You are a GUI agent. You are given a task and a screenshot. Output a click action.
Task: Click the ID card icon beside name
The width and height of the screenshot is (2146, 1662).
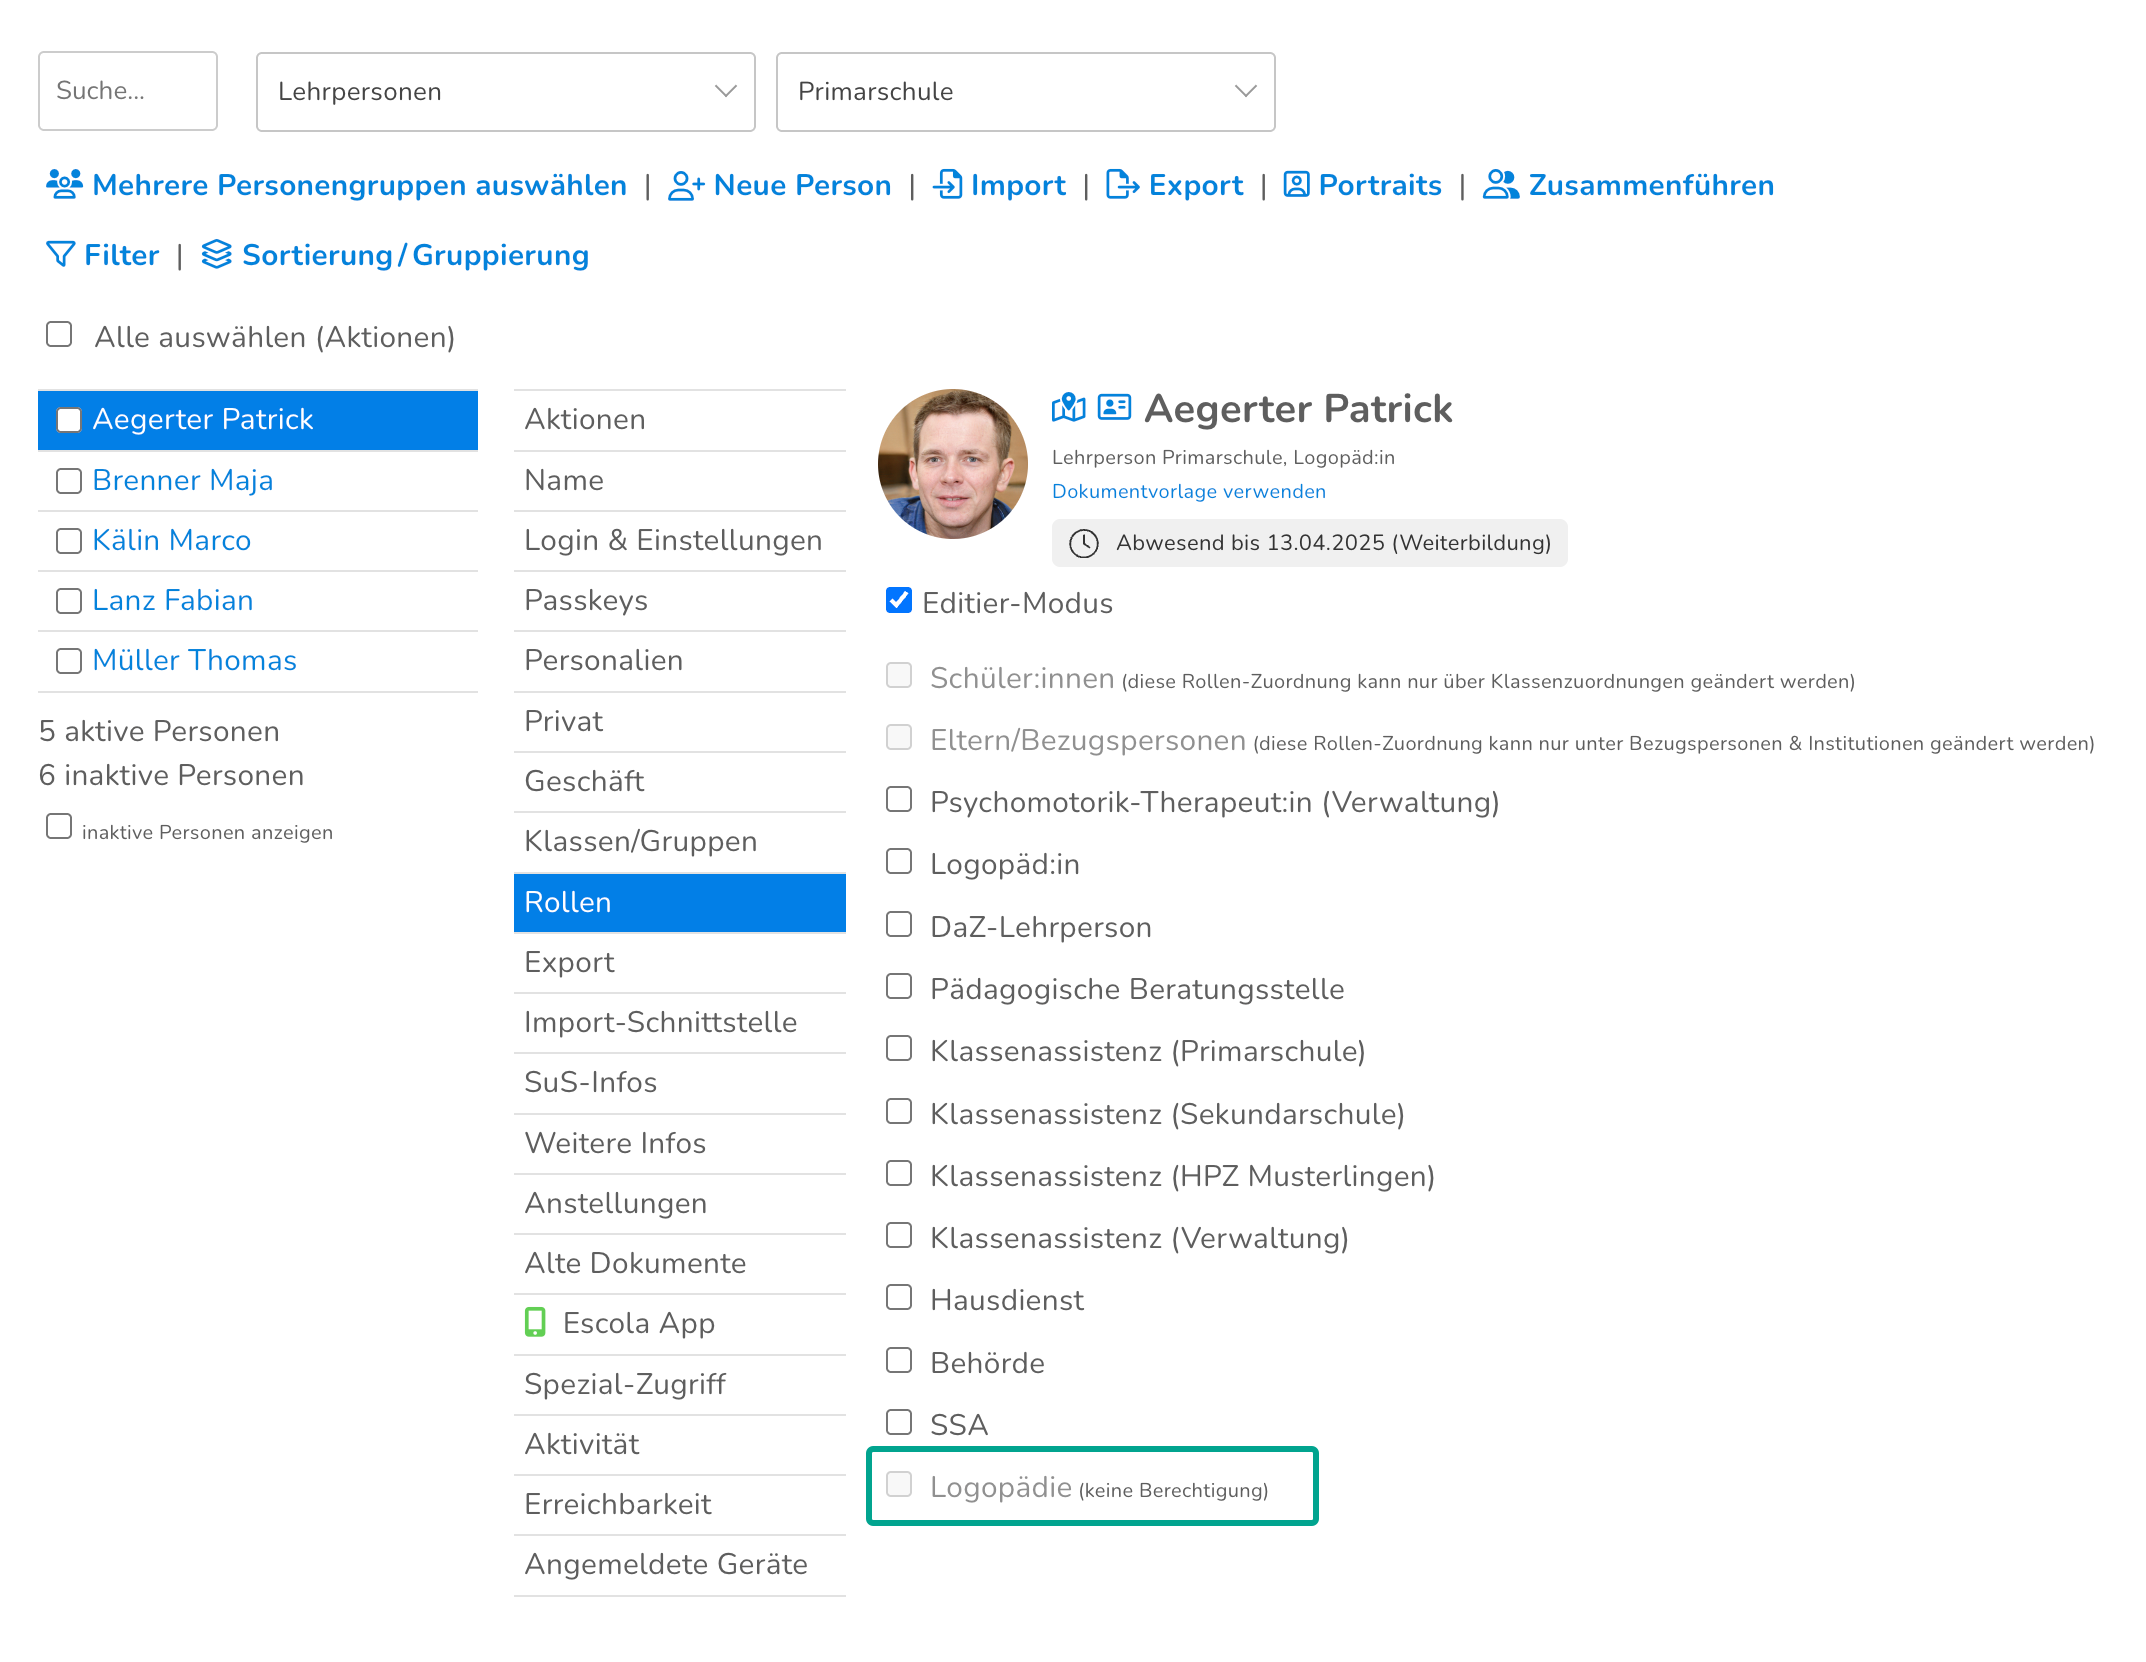1113,407
